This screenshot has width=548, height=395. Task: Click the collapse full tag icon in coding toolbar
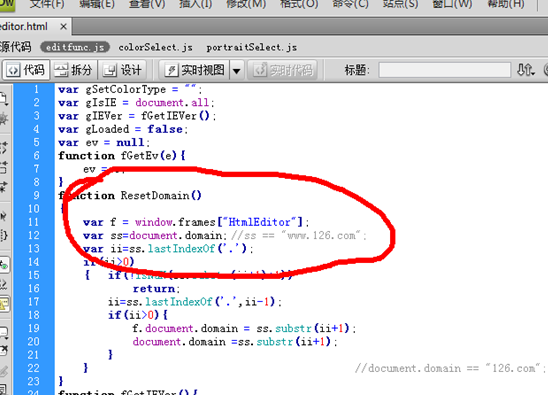[3, 148]
